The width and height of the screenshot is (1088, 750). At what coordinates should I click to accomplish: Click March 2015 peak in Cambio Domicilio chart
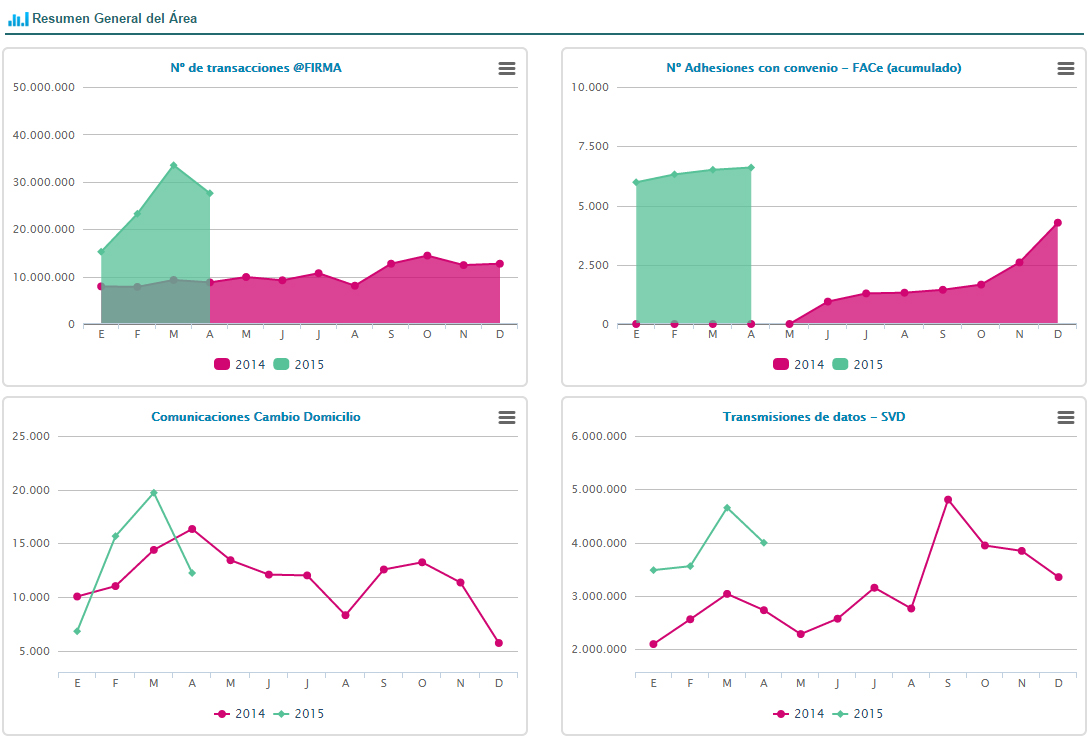[x=153, y=493]
